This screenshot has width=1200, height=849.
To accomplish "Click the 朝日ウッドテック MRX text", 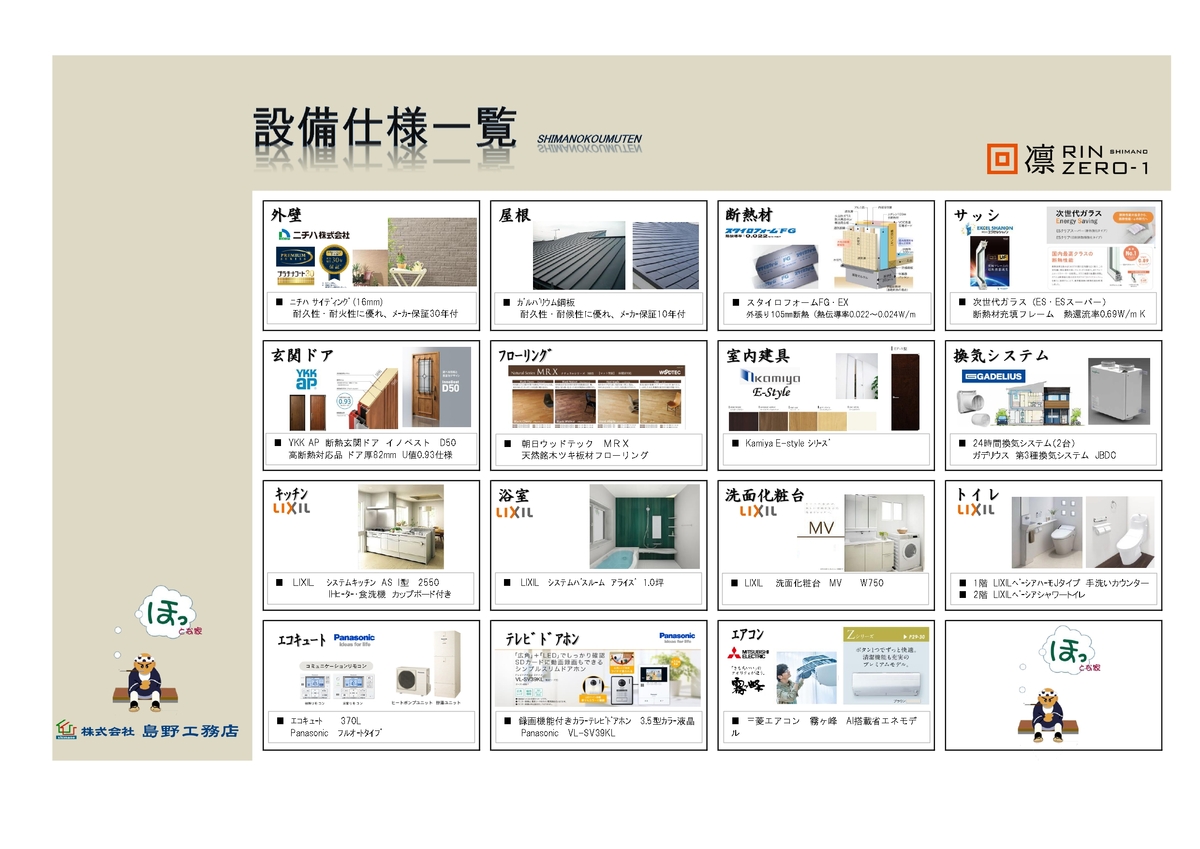I will tap(575, 443).
